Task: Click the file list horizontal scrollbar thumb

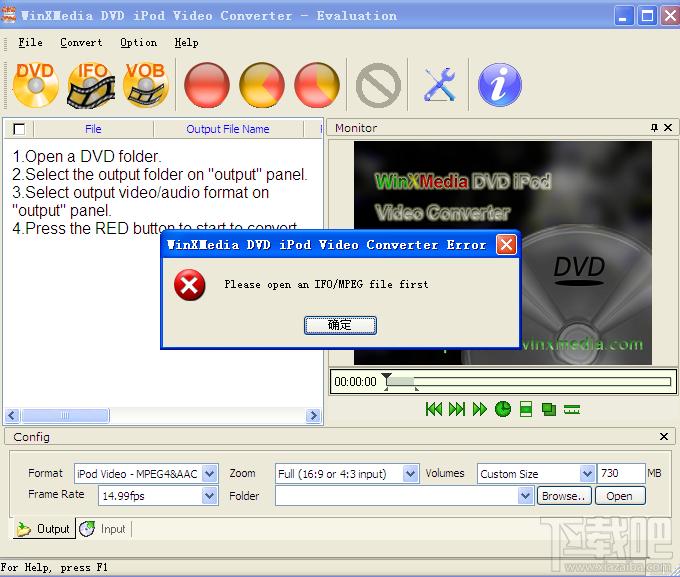Action: pos(65,416)
